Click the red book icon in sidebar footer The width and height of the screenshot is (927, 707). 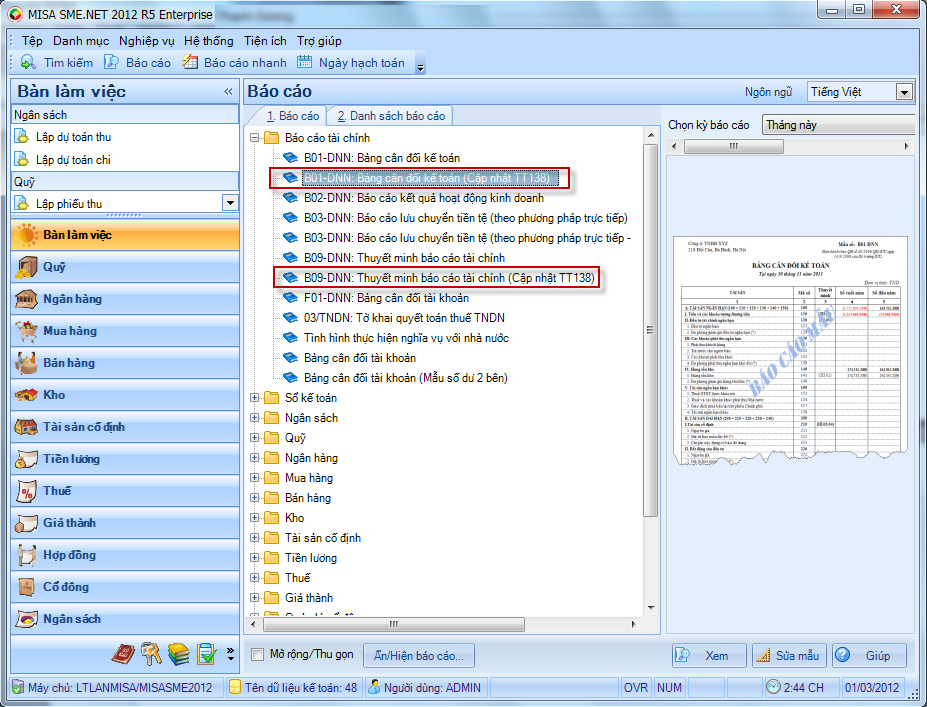click(123, 654)
